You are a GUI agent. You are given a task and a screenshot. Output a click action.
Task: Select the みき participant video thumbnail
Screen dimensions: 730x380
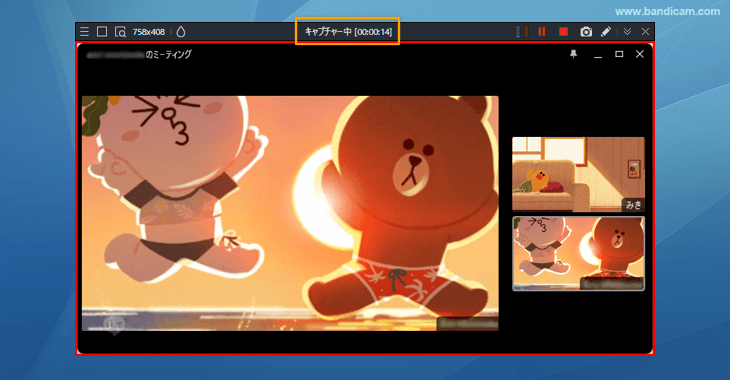pyautogui.click(x=578, y=174)
